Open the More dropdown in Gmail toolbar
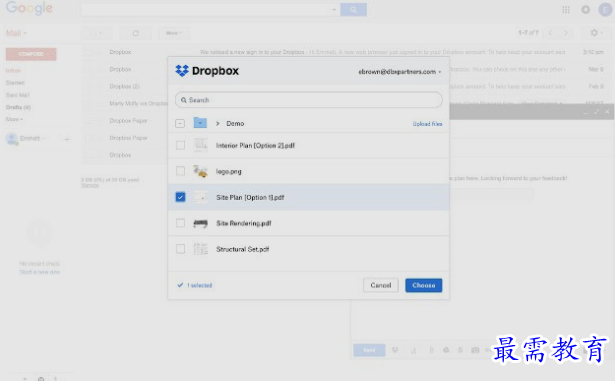615x381 pixels. click(x=174, y=33)
